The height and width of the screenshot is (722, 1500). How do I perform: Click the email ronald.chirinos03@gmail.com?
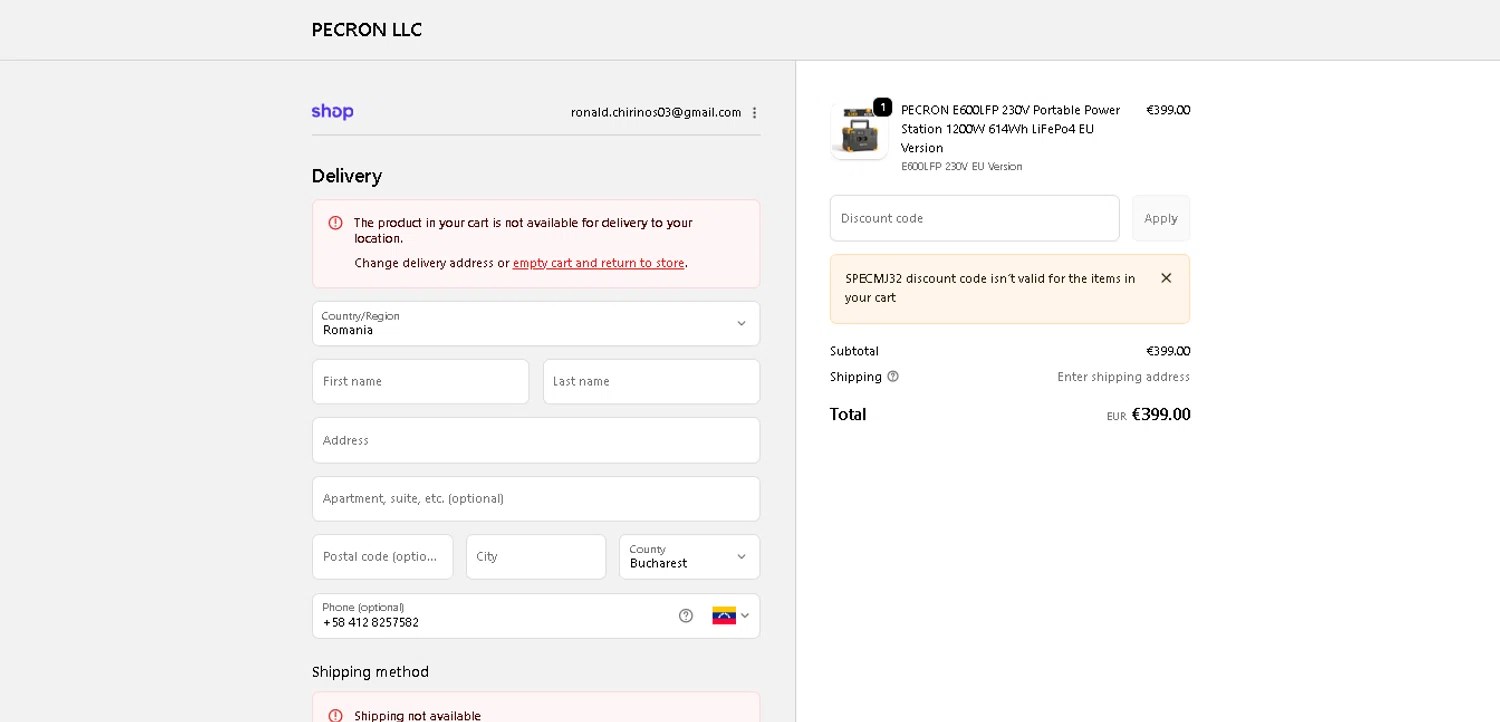(656, 113)
